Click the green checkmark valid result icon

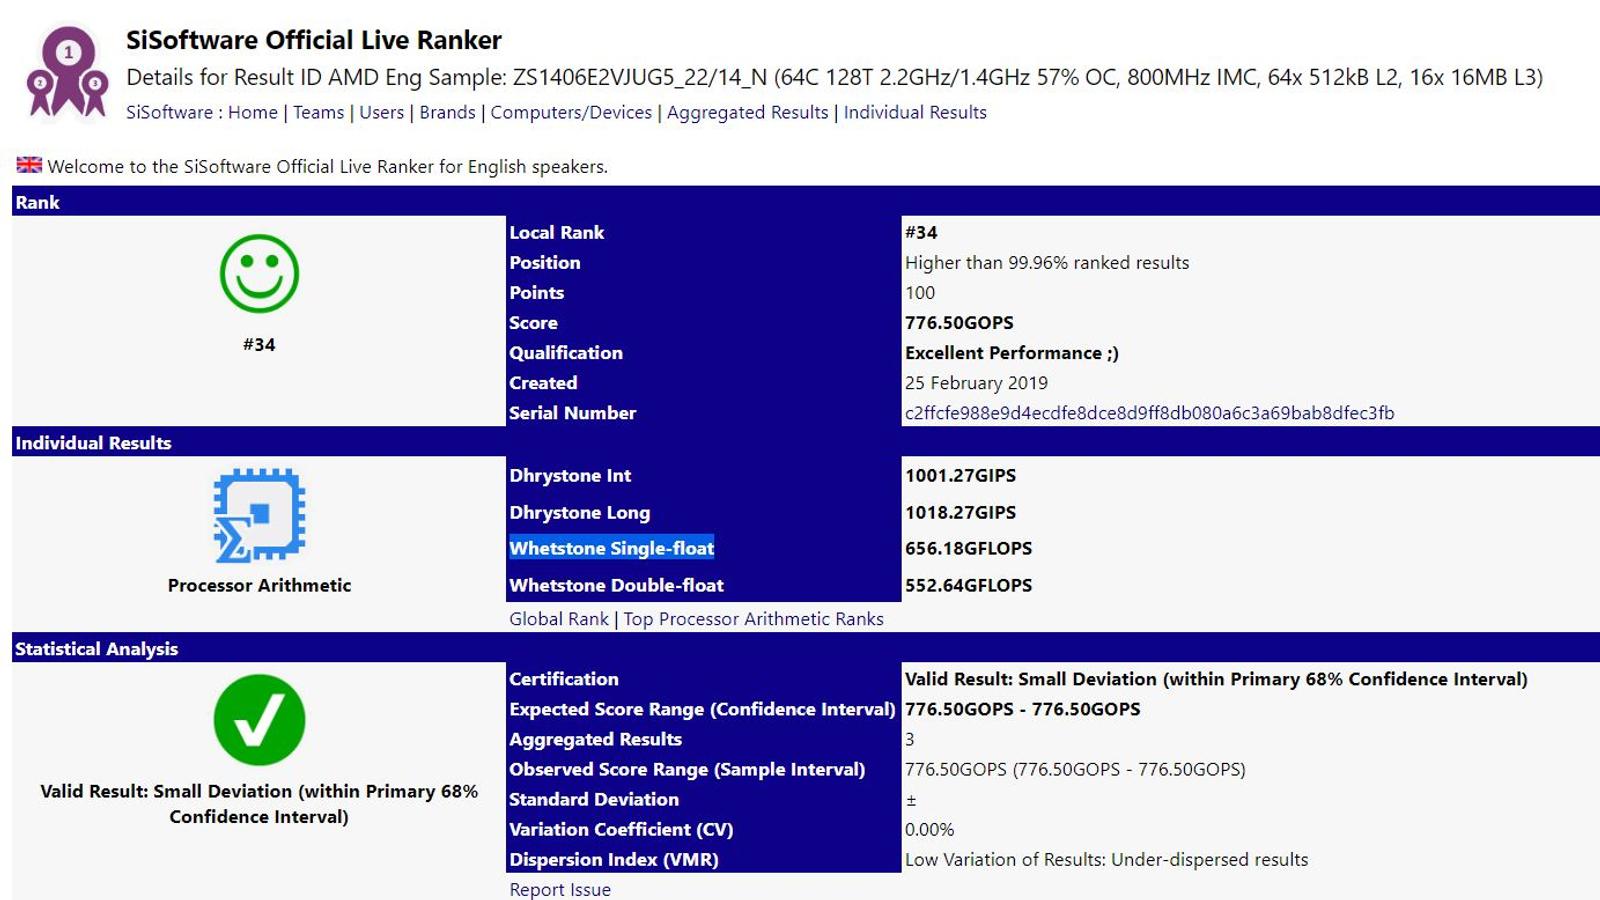coord(259,720)
